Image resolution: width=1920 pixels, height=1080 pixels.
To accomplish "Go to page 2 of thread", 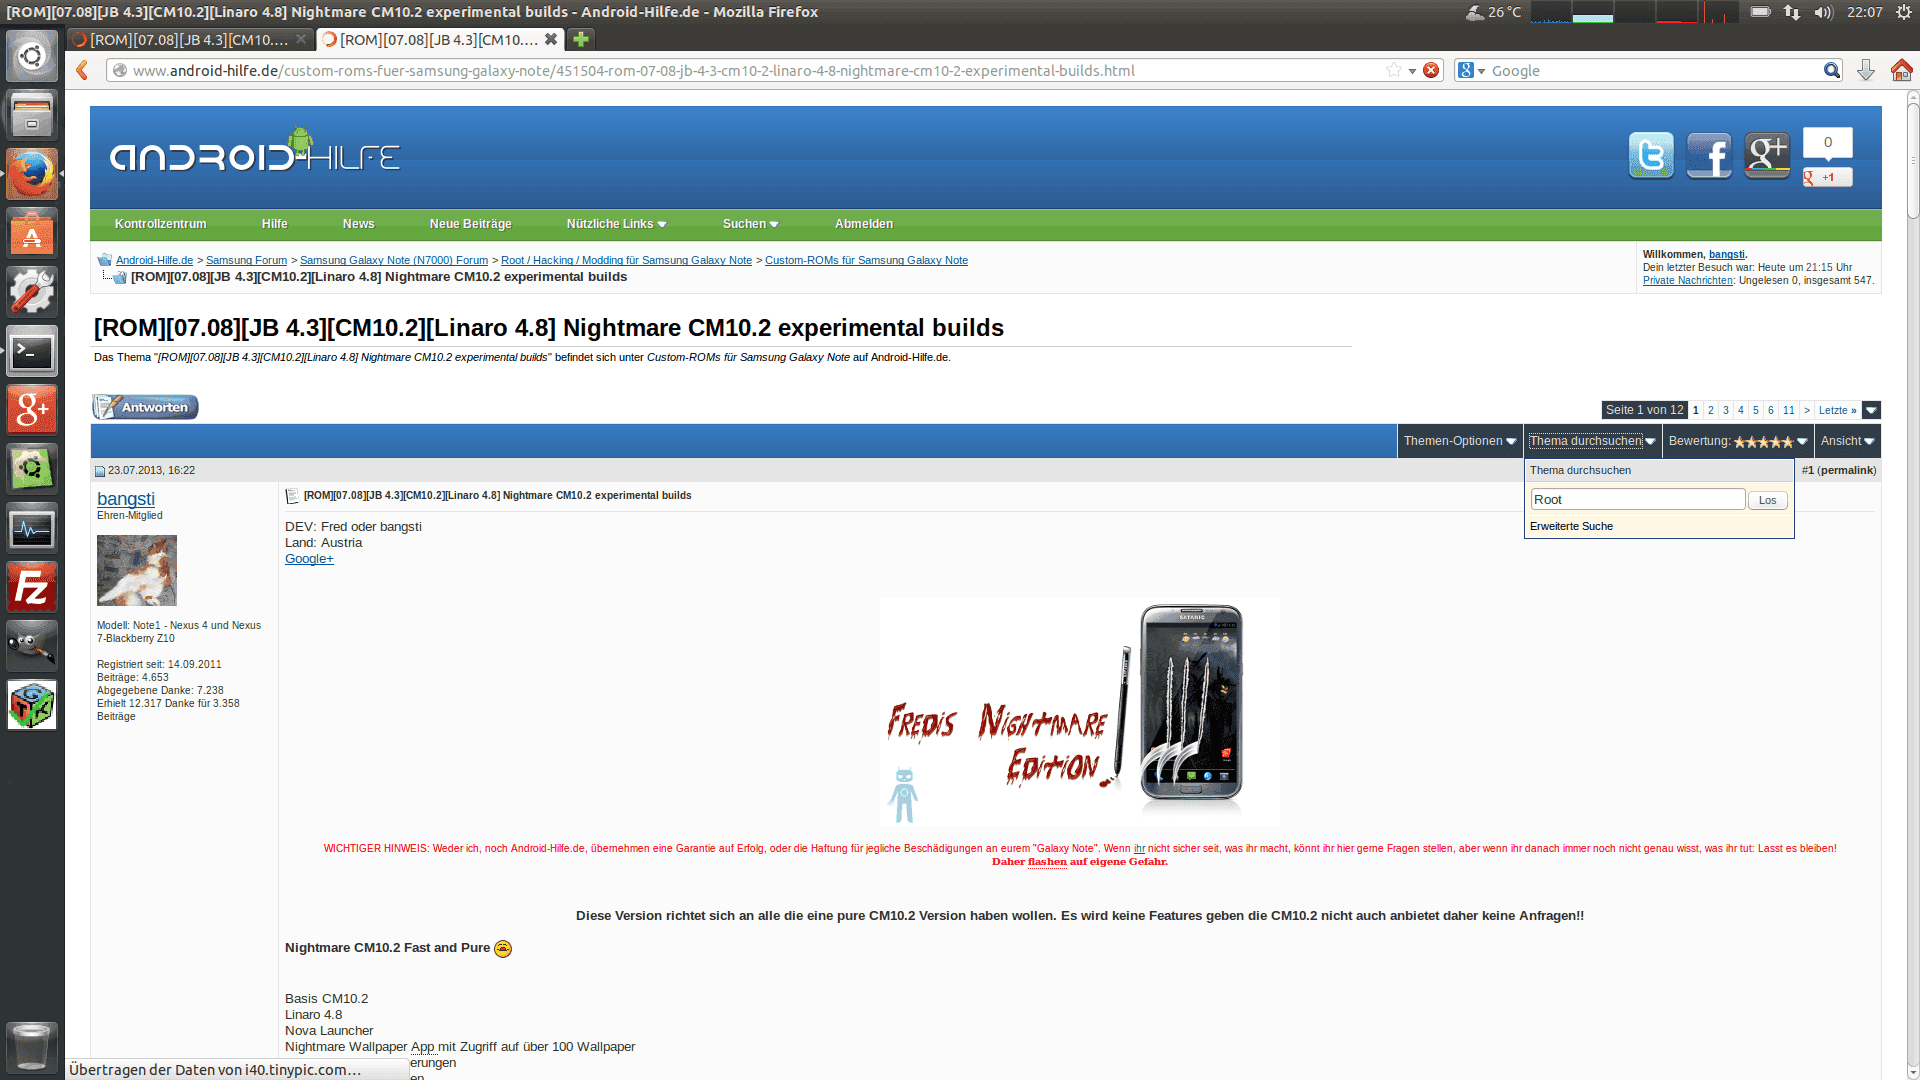I will tap(1711, 410).
